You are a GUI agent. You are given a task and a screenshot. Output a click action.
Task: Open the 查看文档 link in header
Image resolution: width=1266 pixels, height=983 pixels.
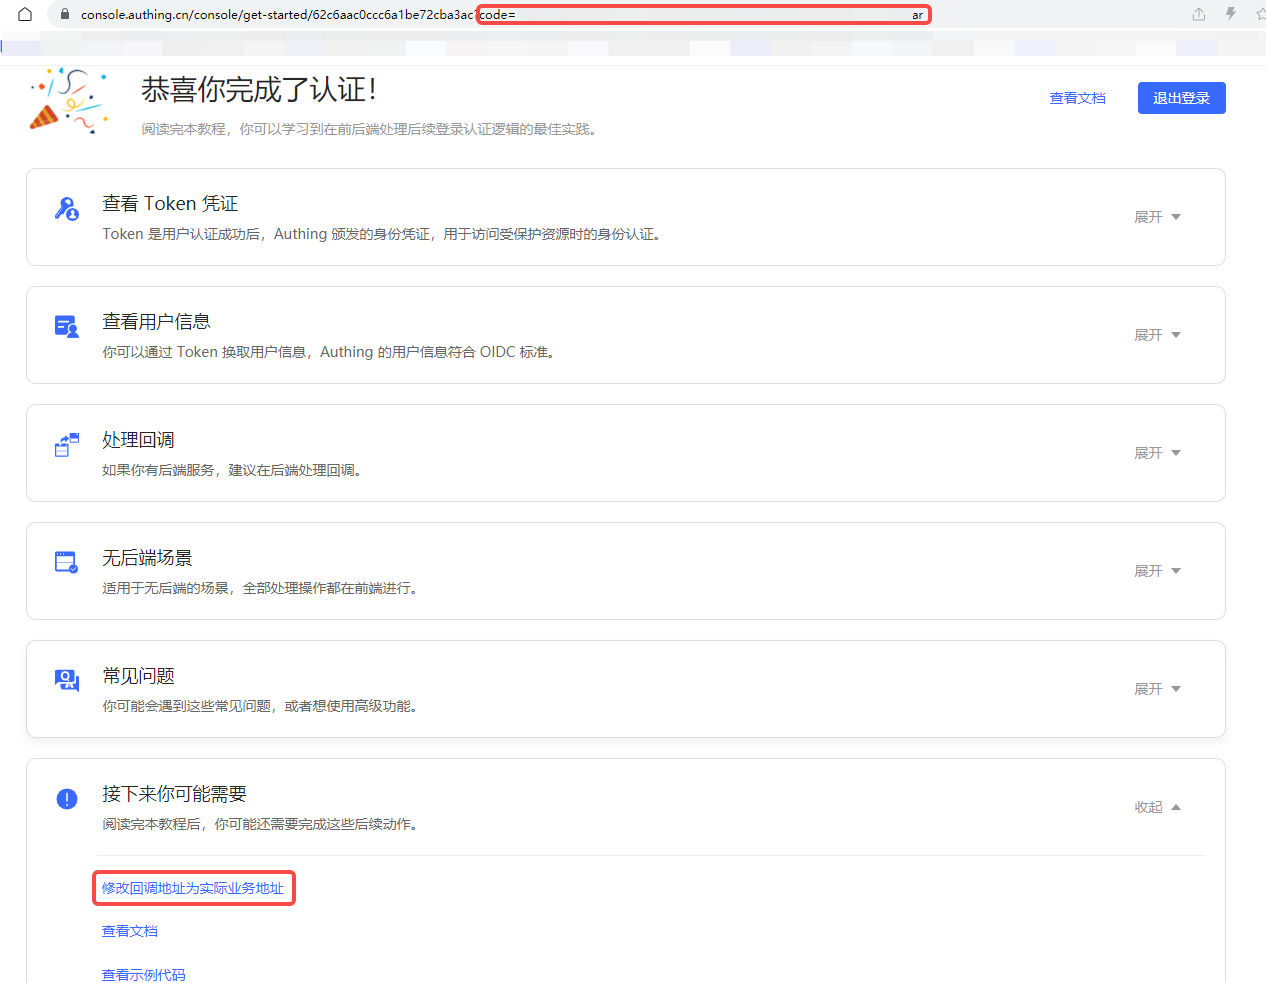tap(1077, 98)
